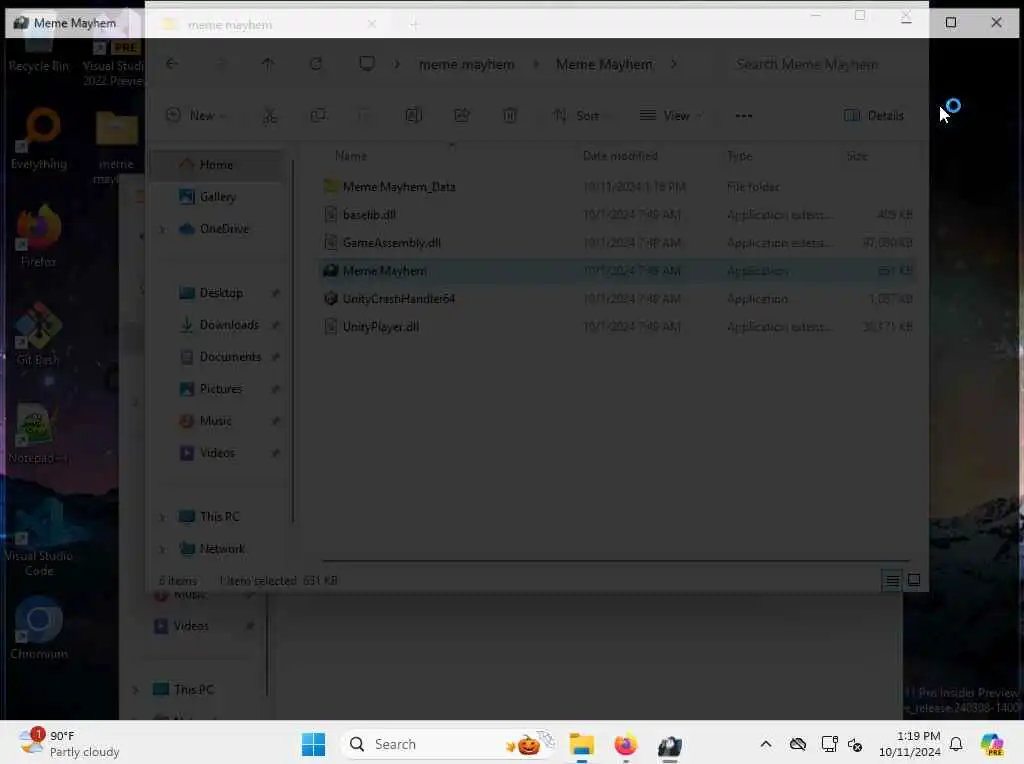Go back with the Explorer back arrow
1024x764 pixels.
point(172,63)
